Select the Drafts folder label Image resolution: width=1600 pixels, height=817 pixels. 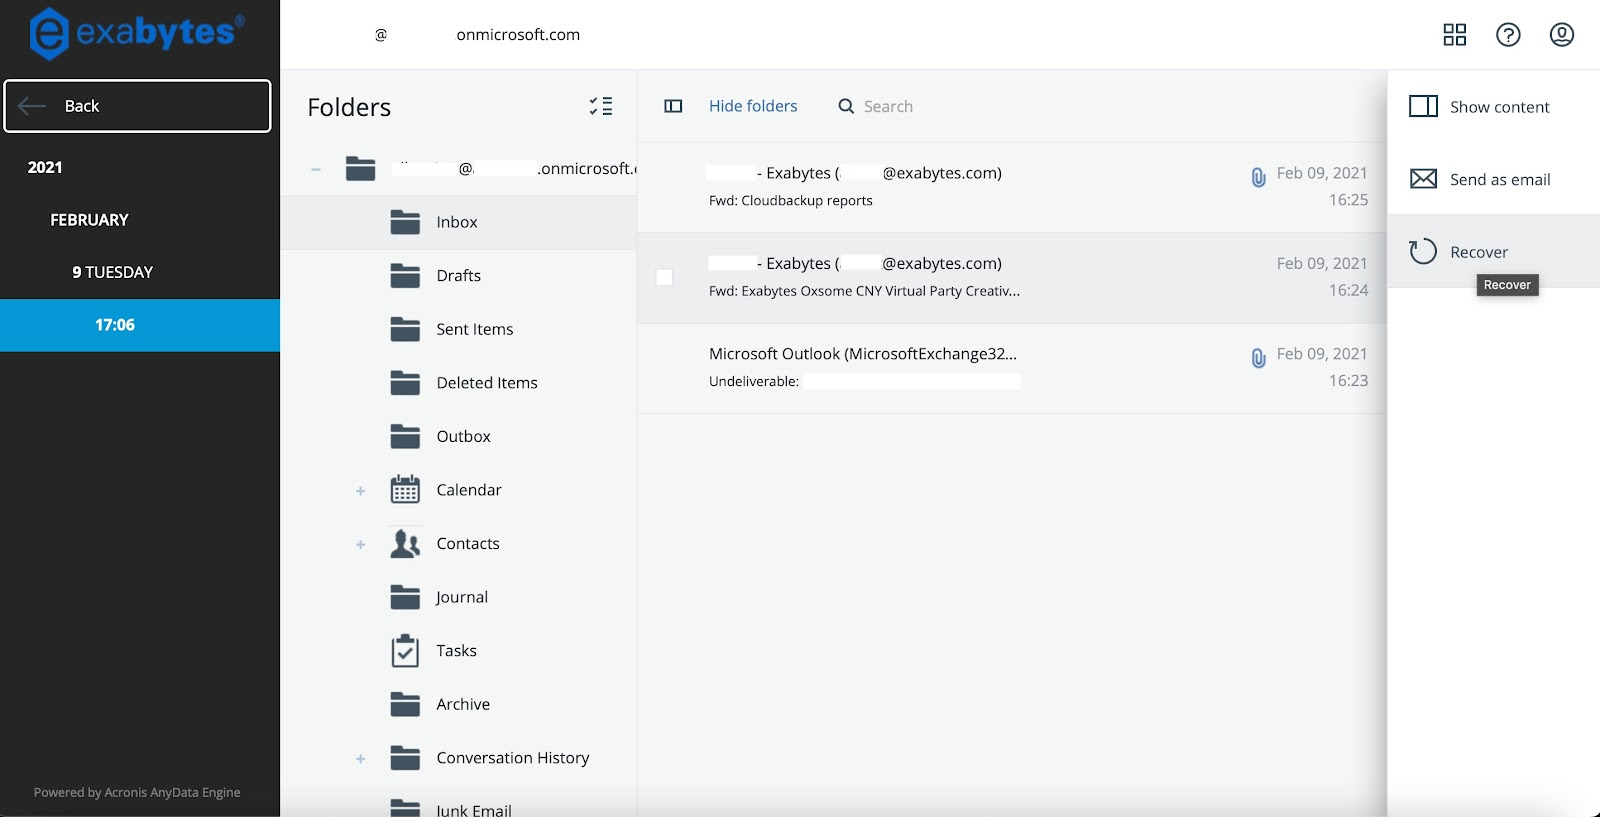(x=459, y=276)
